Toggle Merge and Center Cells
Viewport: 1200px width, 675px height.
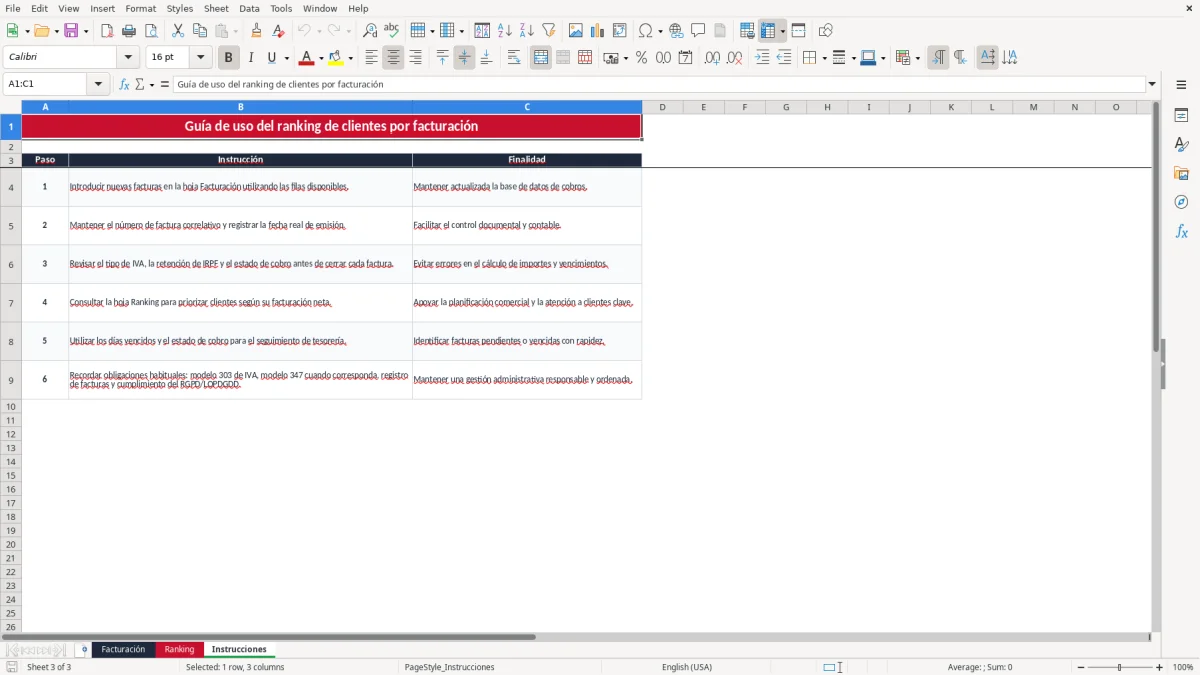[x=541, y=58]
